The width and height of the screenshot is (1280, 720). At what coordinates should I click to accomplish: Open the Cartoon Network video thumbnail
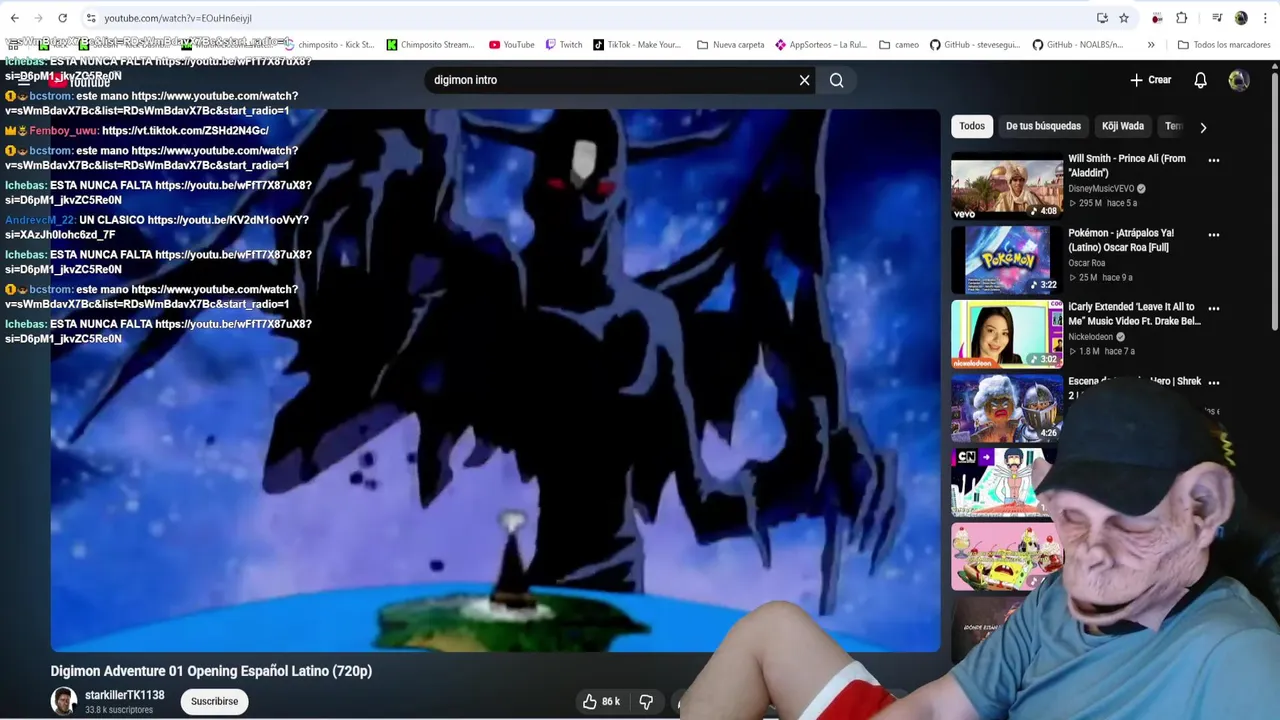click(x=1002, y=483)
